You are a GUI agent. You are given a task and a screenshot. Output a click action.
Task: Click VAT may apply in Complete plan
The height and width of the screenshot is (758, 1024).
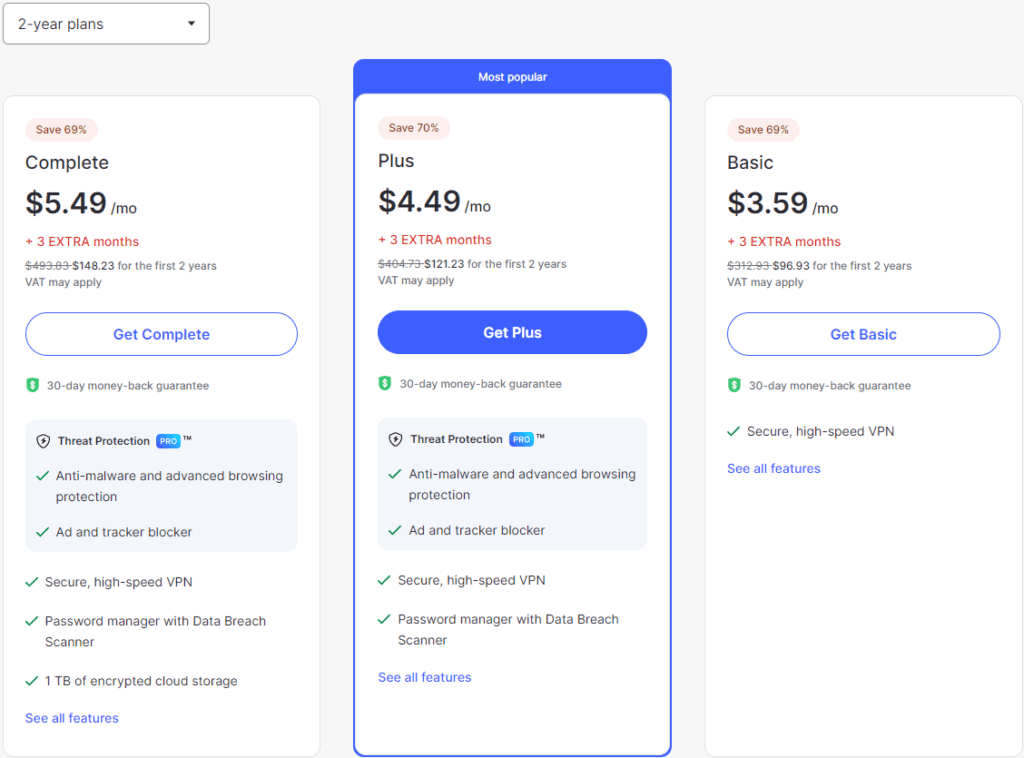[x=63, y=282]
